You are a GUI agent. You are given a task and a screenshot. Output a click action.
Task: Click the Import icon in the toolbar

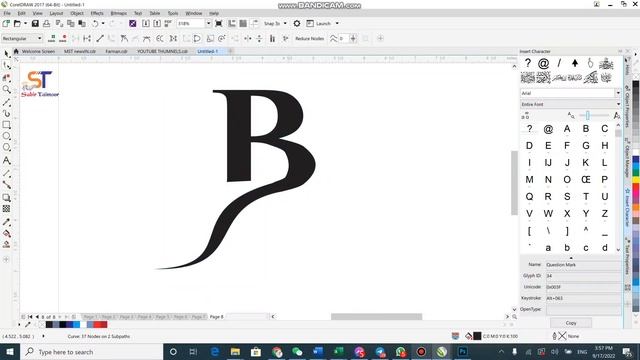tap(145, 24)
